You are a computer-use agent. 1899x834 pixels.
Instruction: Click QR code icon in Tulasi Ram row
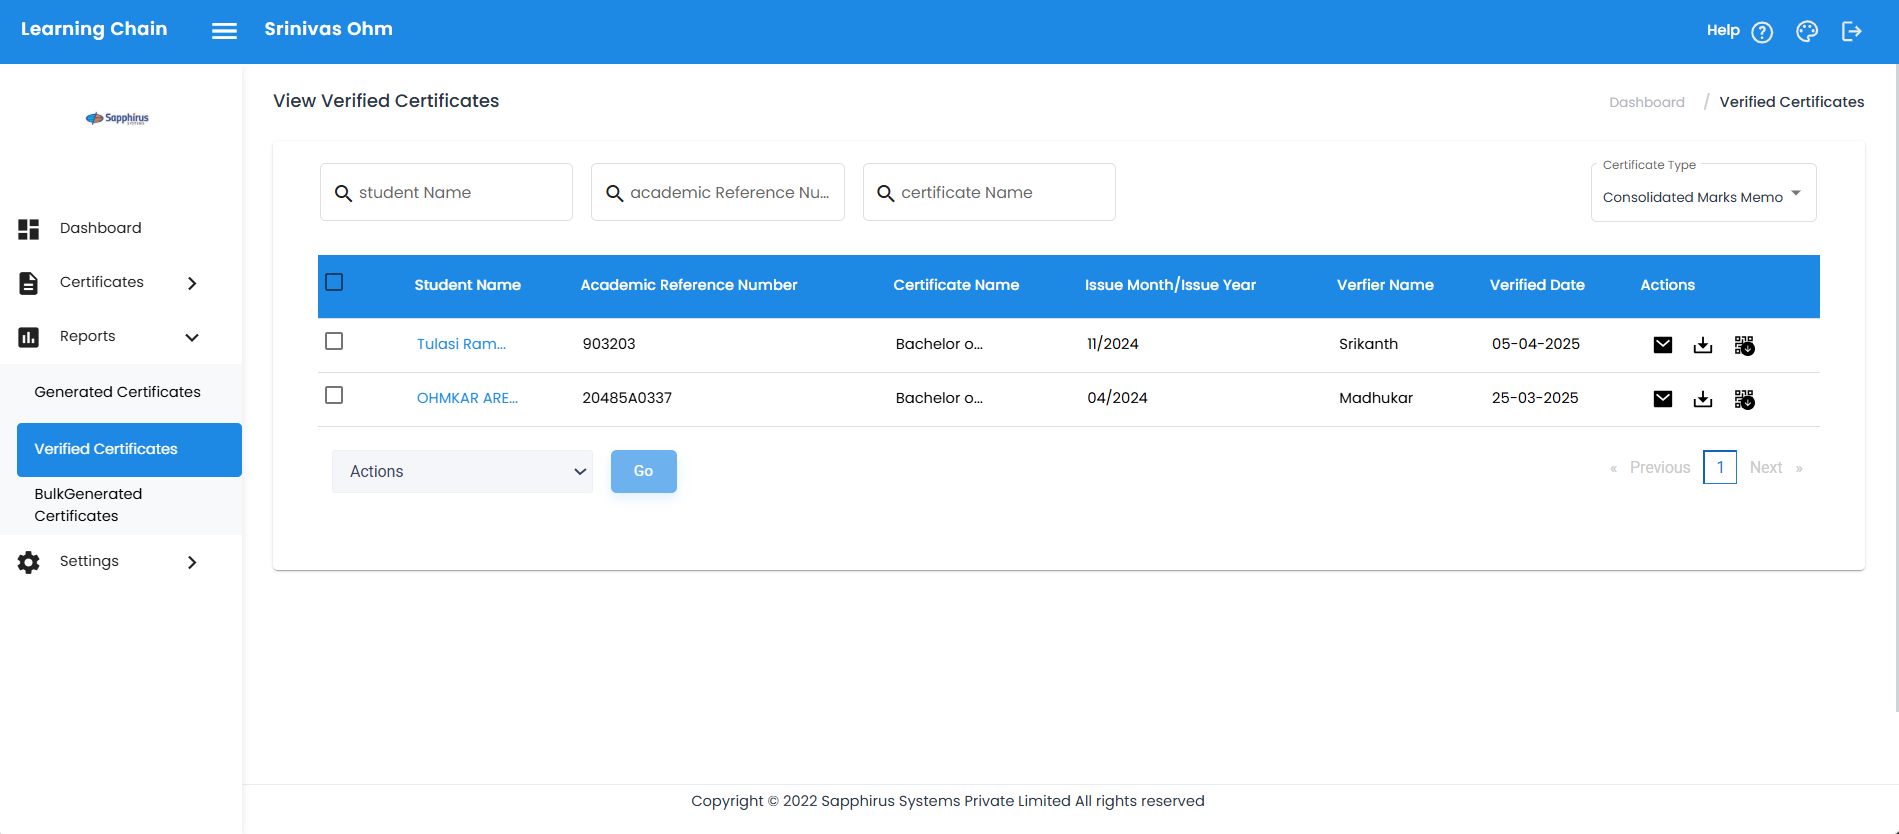point(1743,345)
